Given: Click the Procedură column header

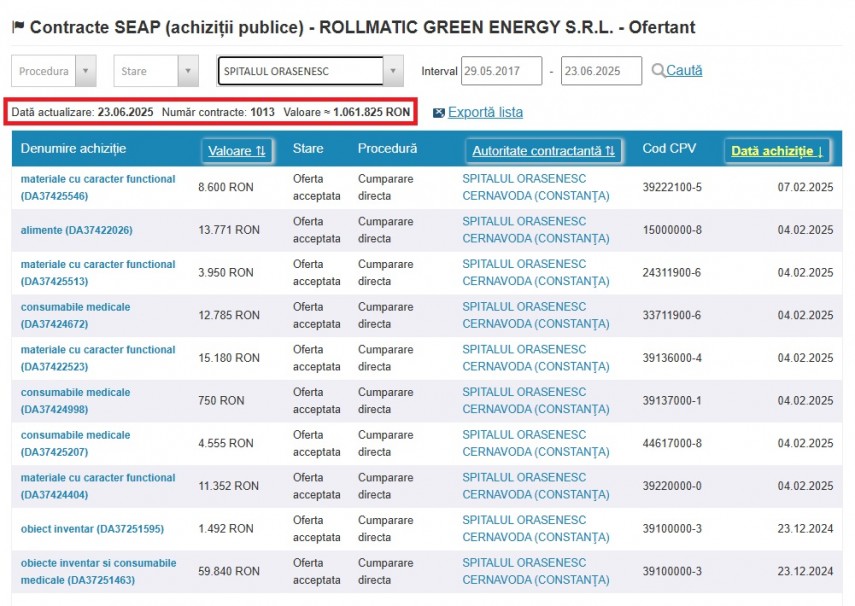Looking at the screenshot, I should pyautogui.click(x=387, y=148).
